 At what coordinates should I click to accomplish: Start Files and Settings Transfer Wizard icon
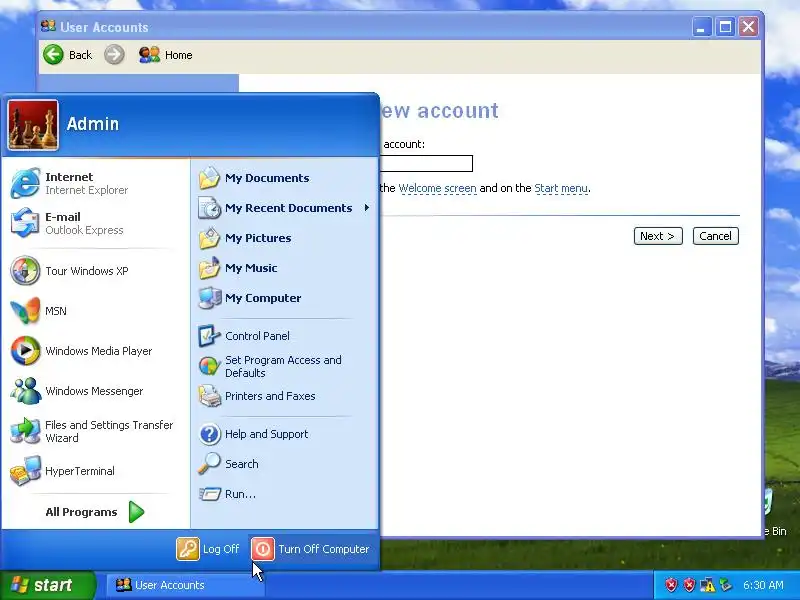click(x=26, y=431)
